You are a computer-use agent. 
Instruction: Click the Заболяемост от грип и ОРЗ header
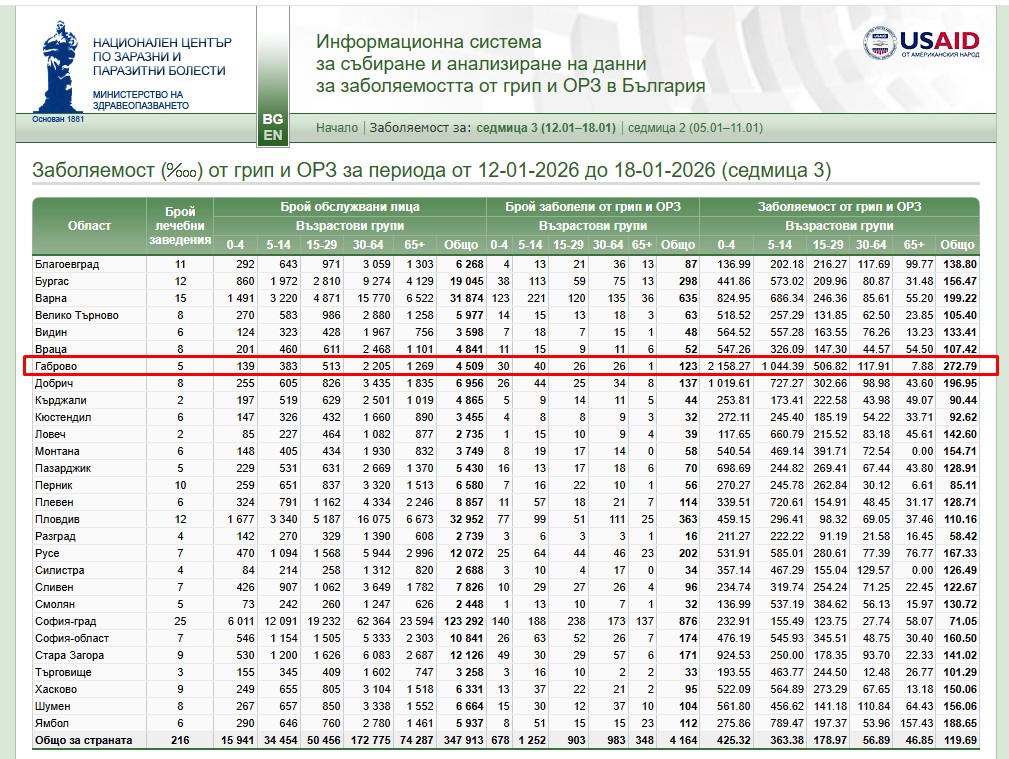pos(838,207)
